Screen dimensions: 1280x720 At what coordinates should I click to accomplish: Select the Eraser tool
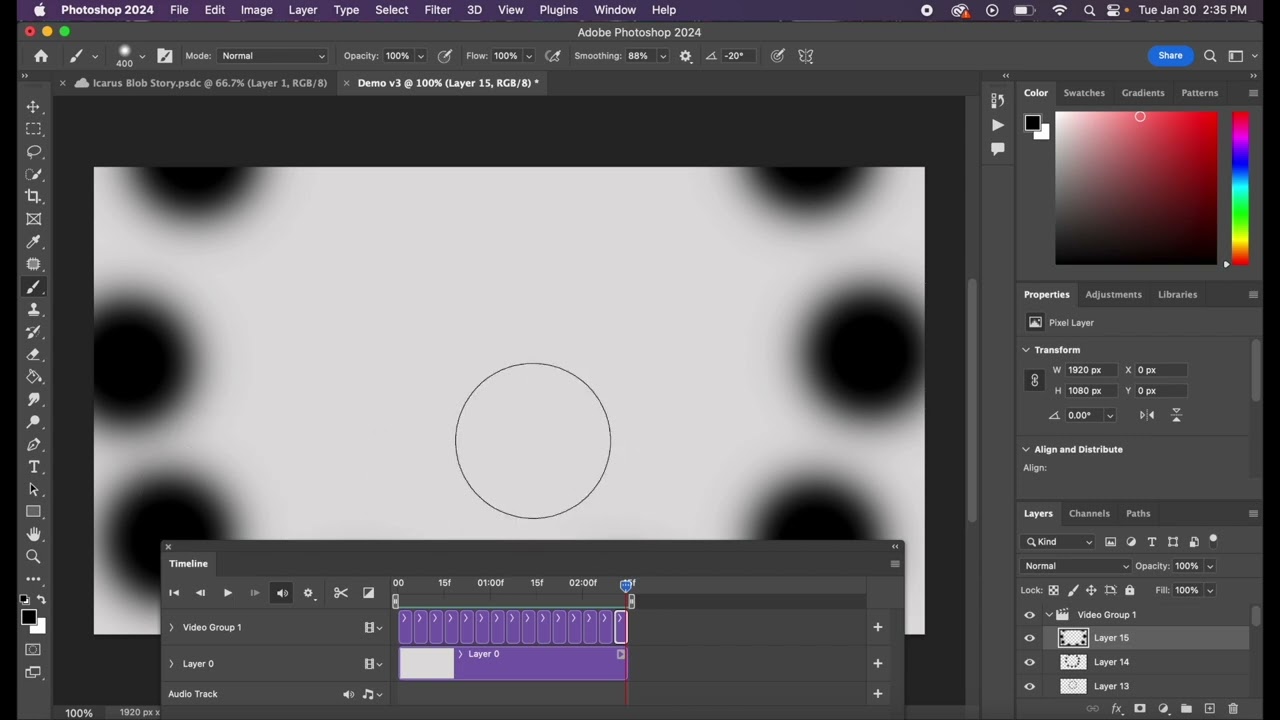(x=34, y=355)
